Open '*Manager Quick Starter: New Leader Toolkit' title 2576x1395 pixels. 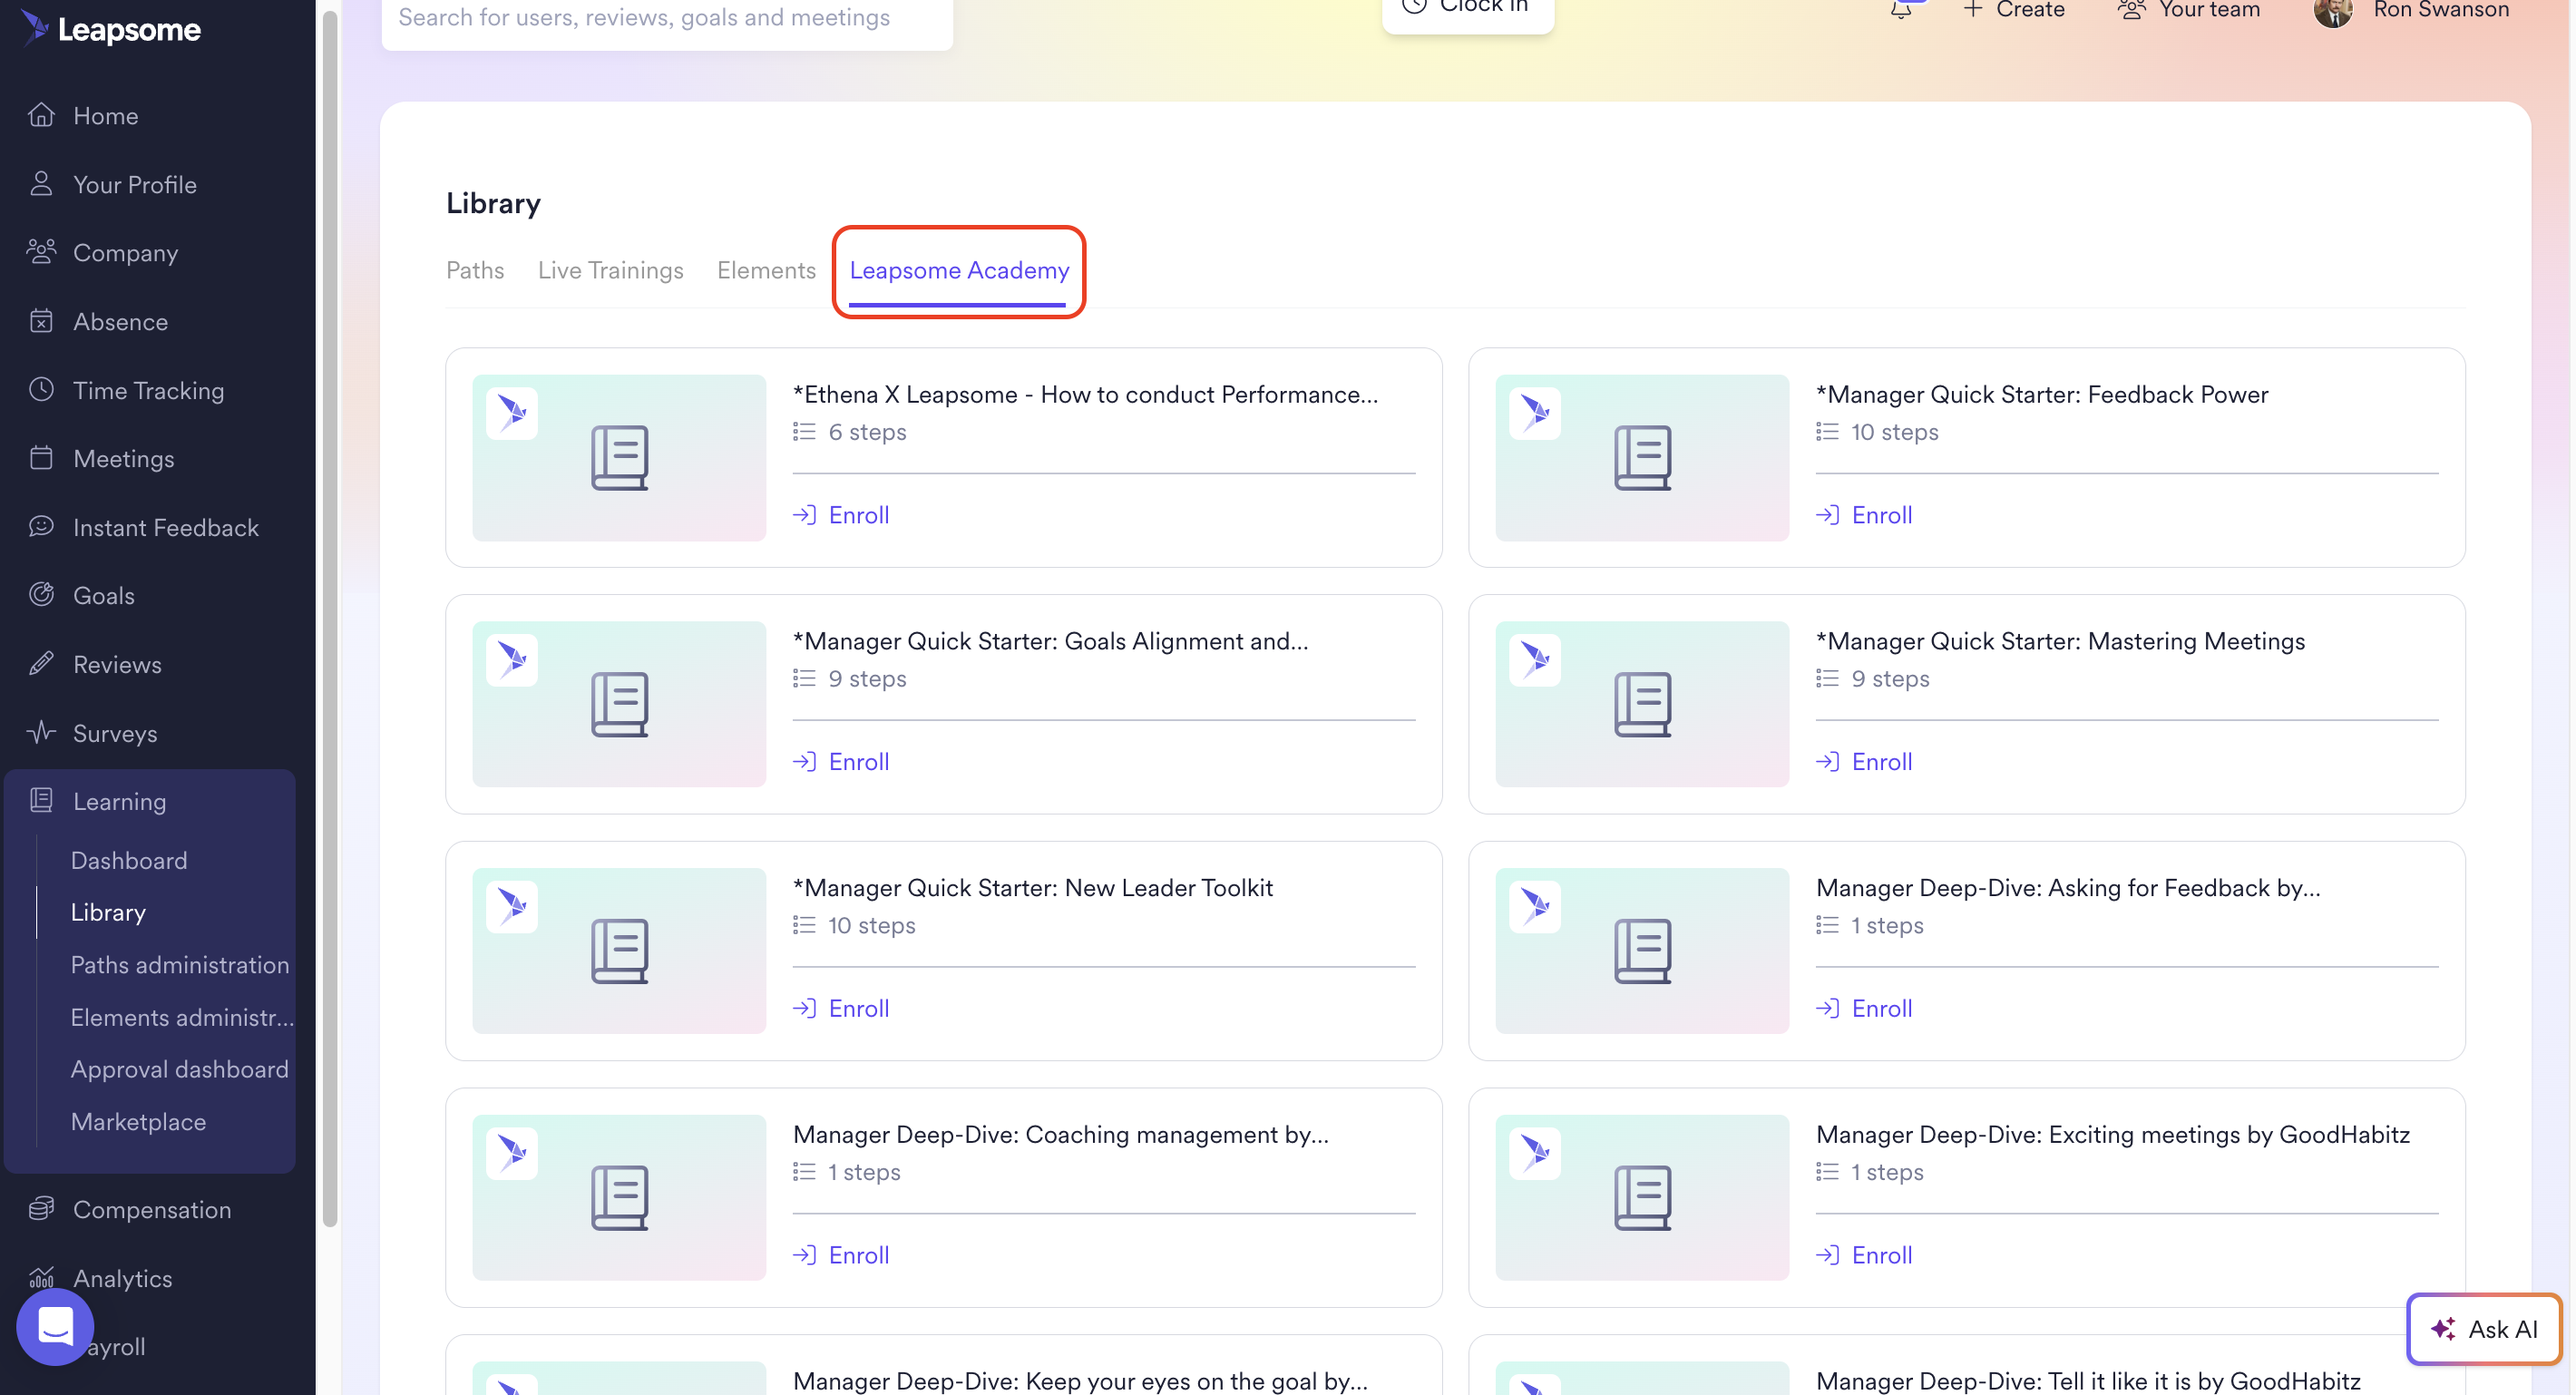pos(1033,888)
